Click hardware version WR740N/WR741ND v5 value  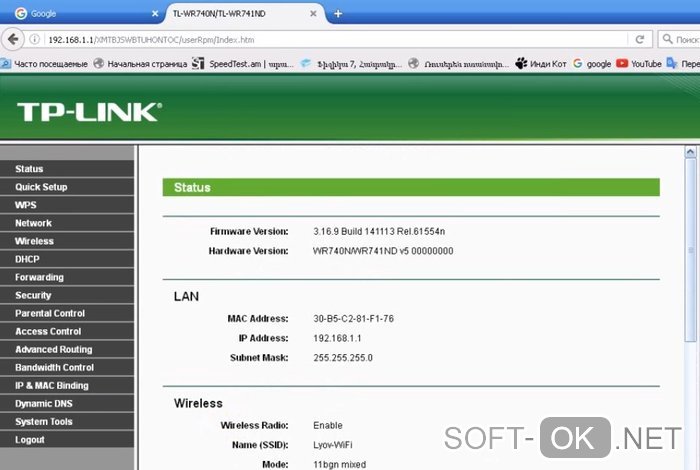(x=383, y=251)
